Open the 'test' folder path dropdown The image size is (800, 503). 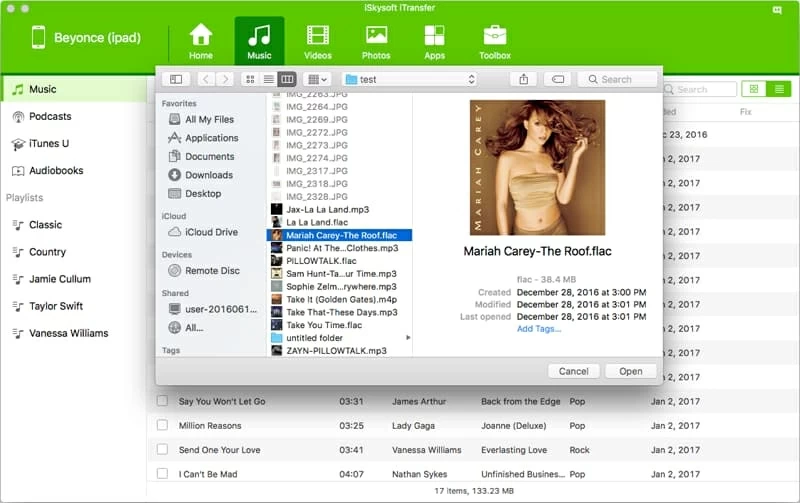pyautogui.click(x=409, y=79)
